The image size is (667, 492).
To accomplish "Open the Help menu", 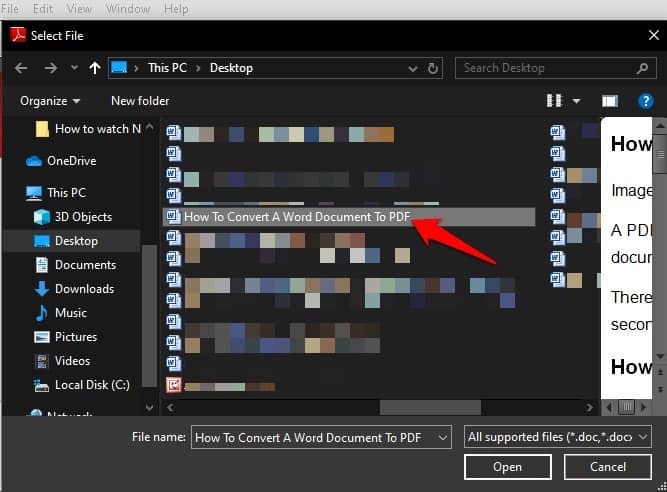I will (x=176, y=9).
